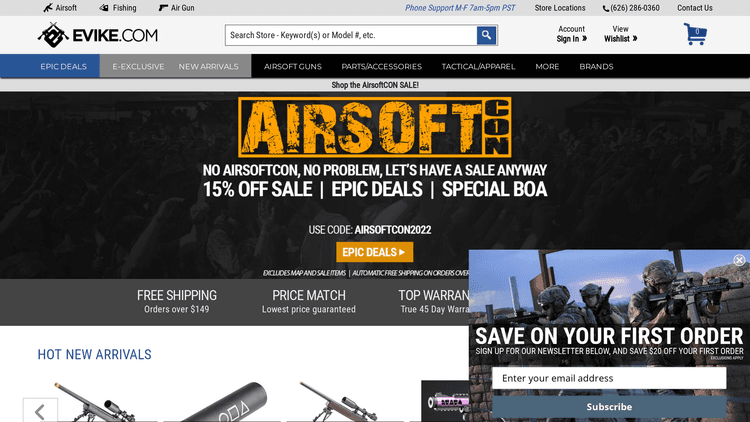Click the Fishing fish icon in top bar
750x422 pixels.
click(x=104, y=8)
